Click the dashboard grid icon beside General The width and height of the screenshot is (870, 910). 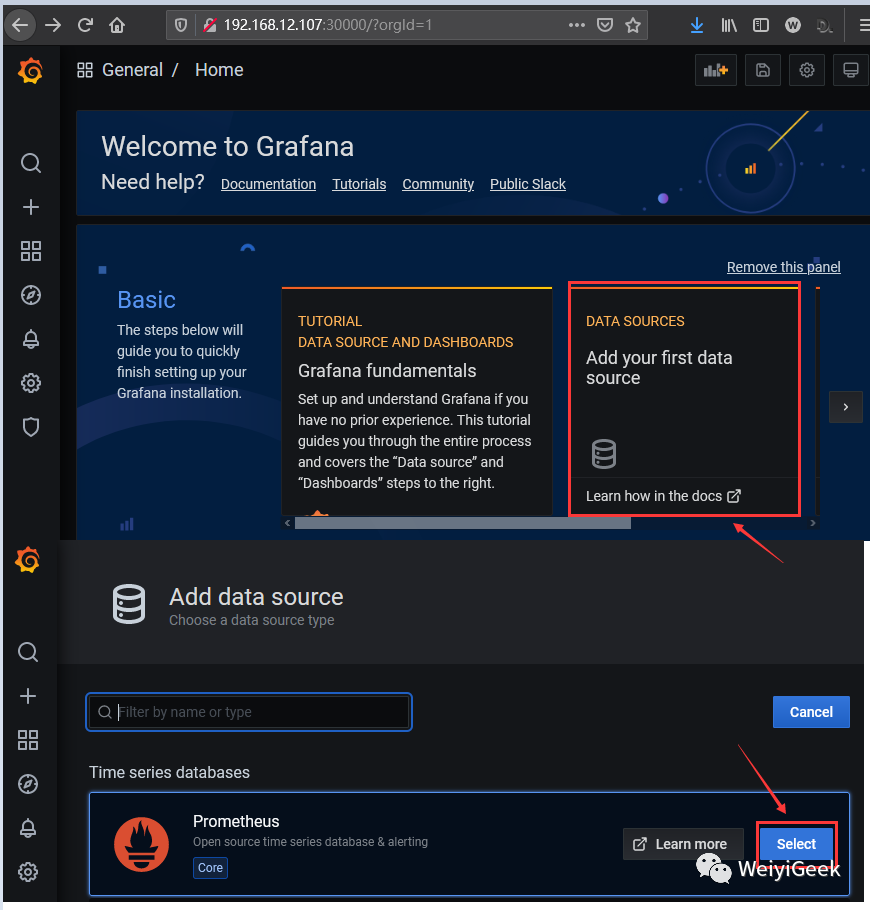[85, 70]
